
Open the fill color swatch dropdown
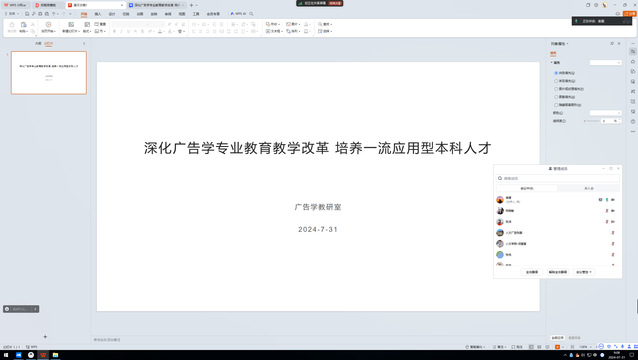pos(605,113)
